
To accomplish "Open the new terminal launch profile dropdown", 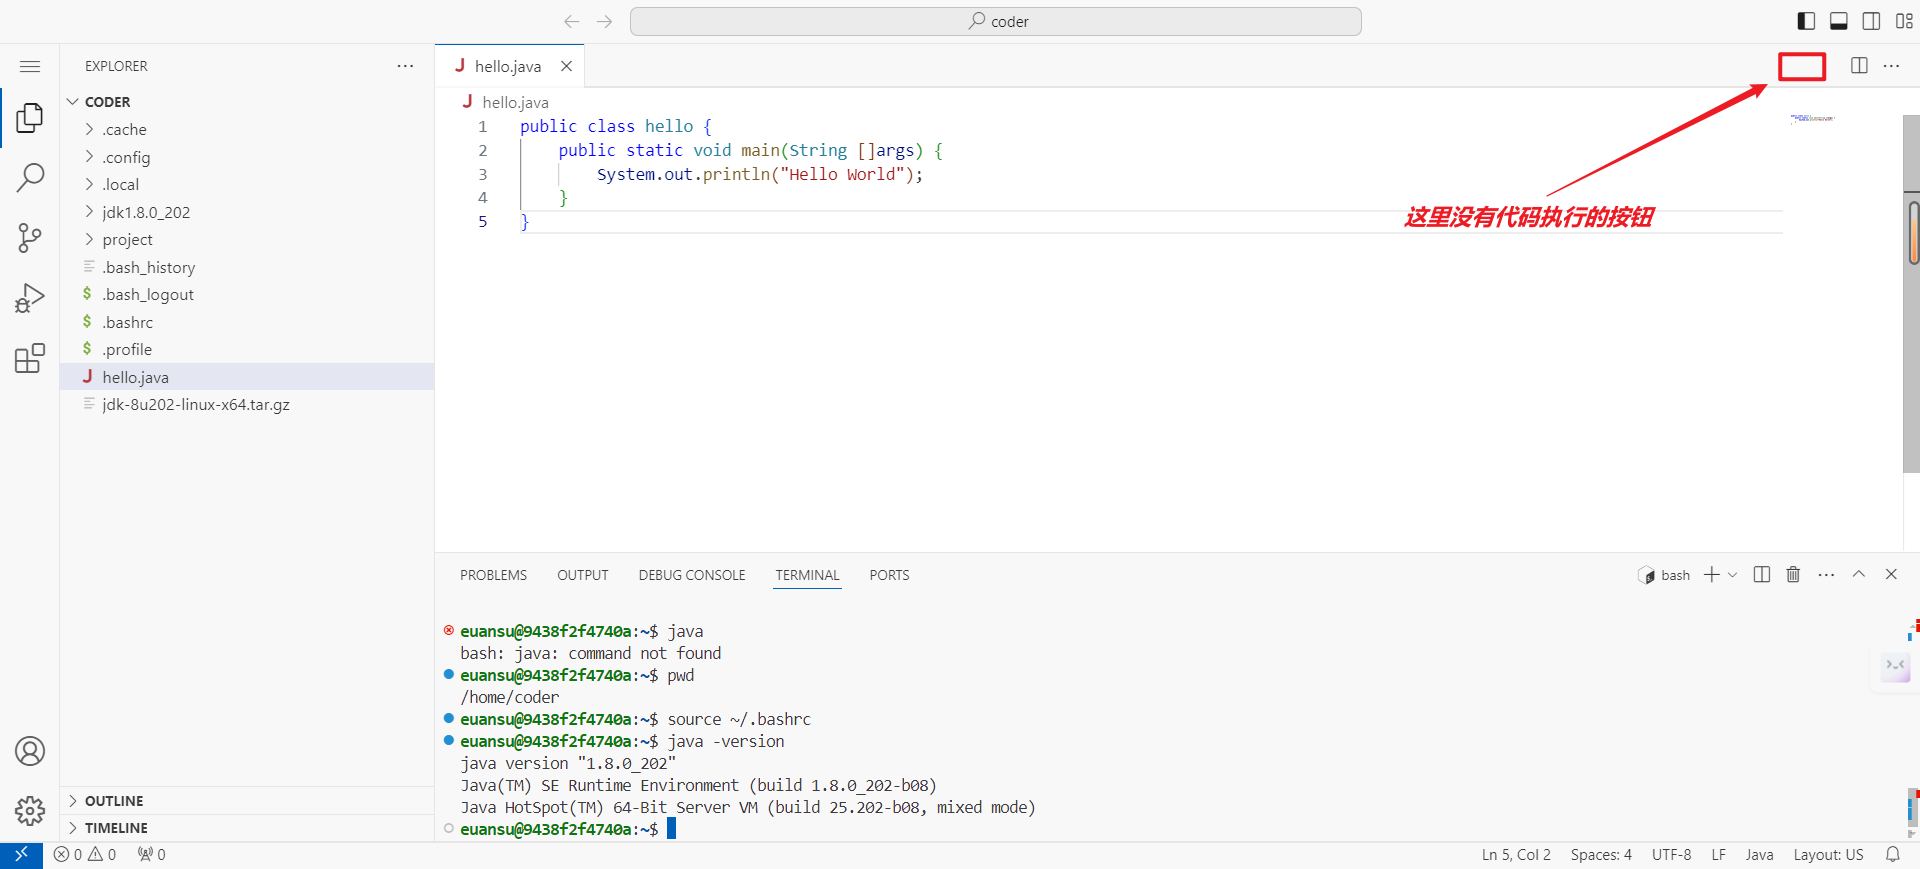I will [x=1733, y=575].
